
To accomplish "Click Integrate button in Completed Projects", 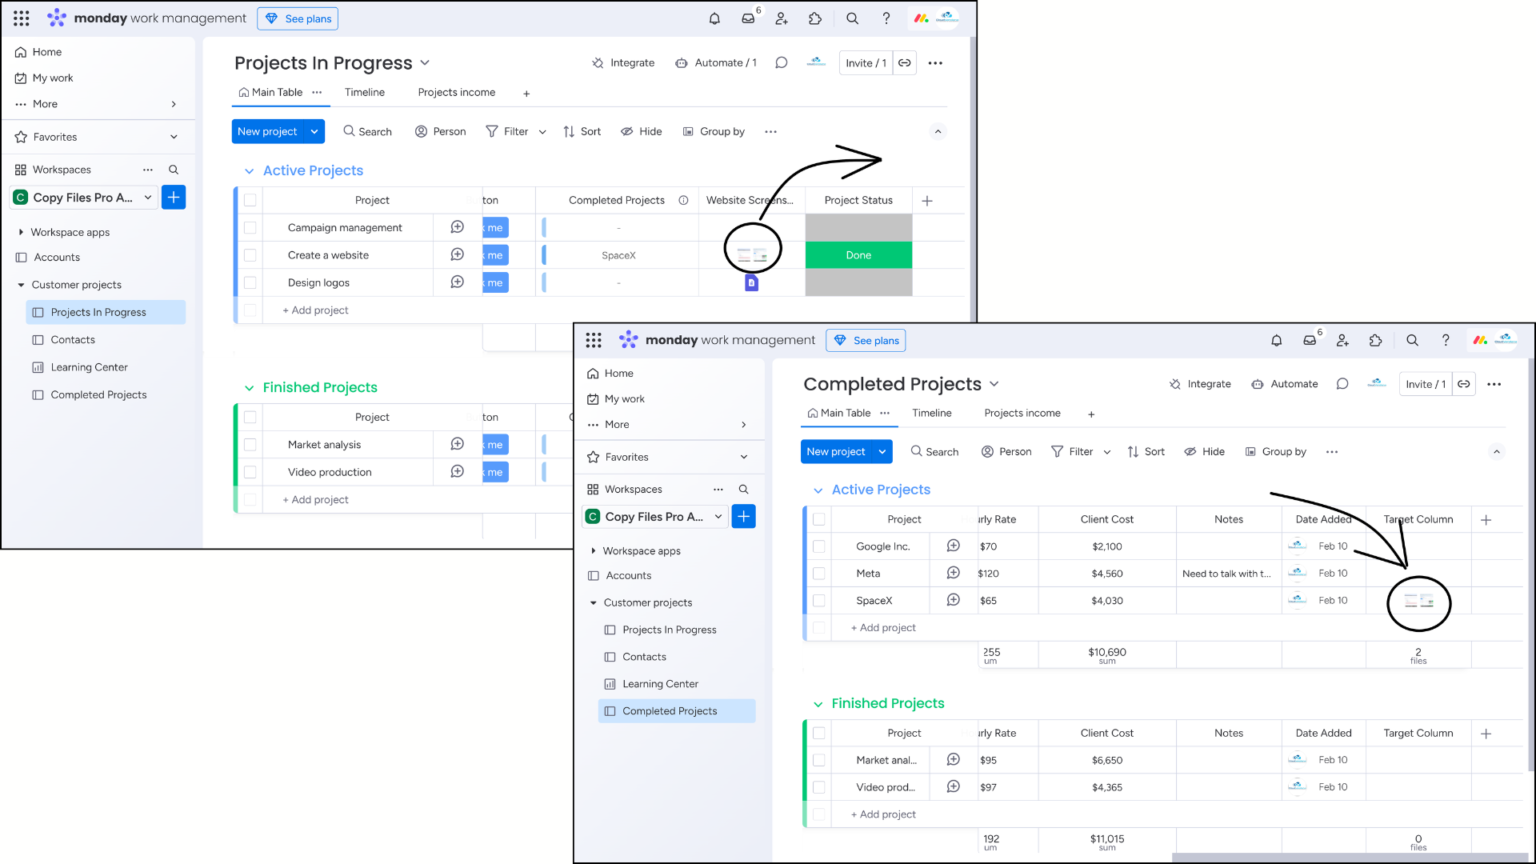I will click(1200, 384).
